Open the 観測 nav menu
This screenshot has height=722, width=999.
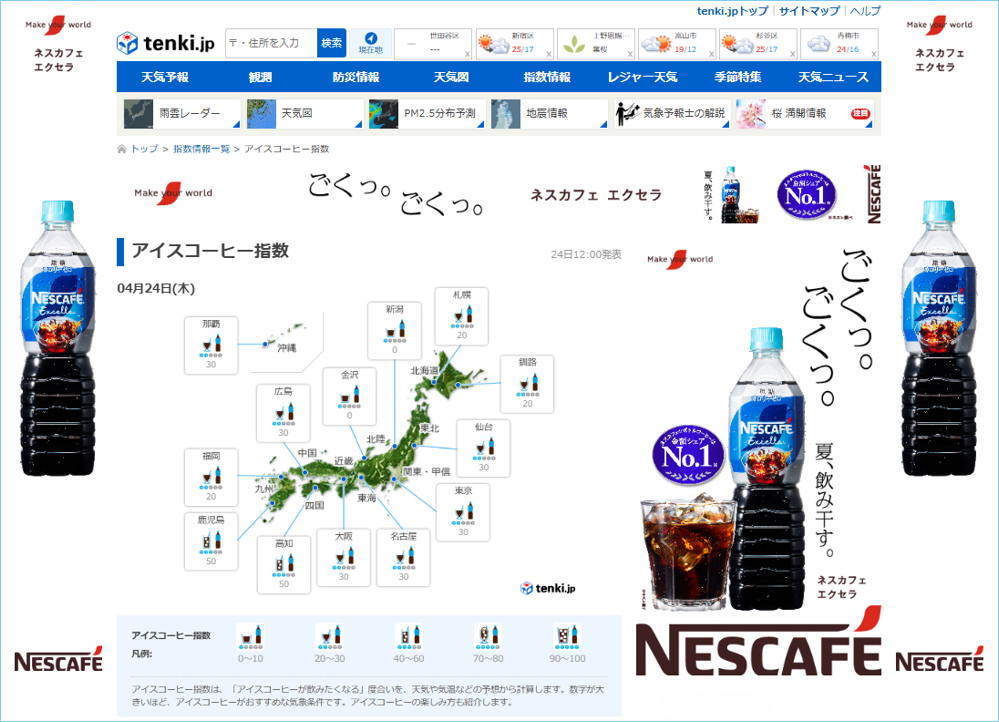(260, 77)
